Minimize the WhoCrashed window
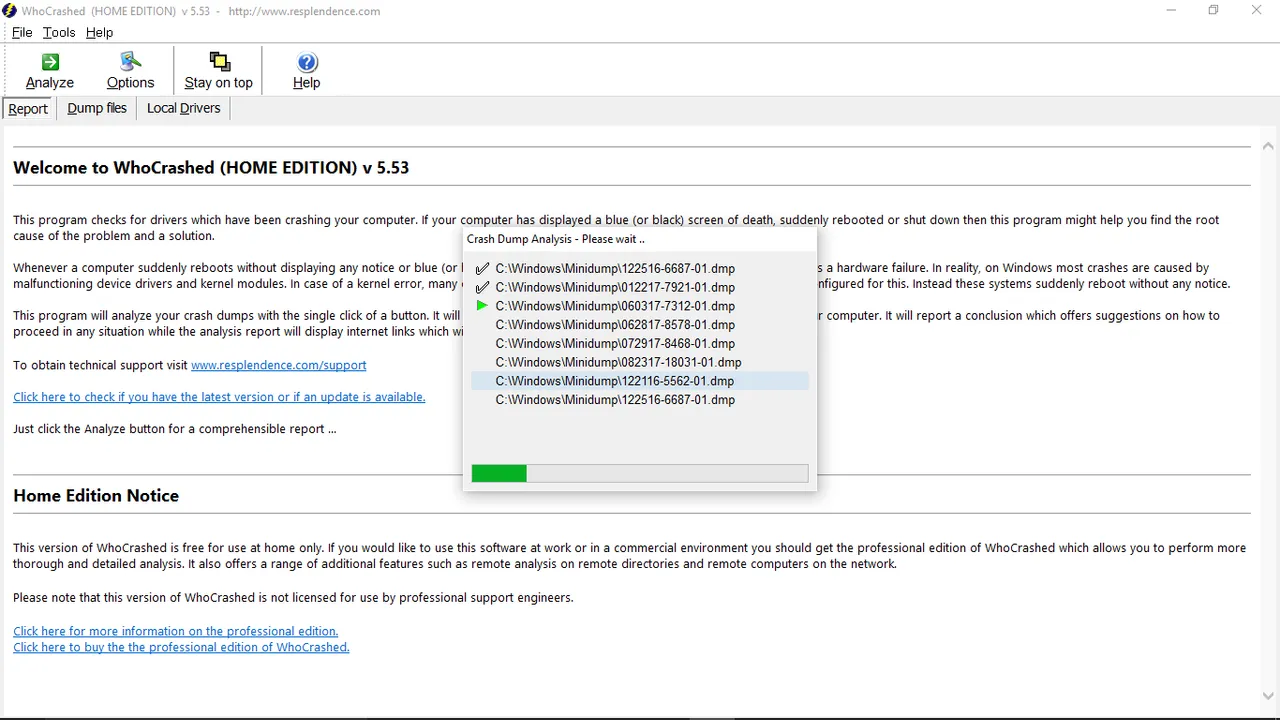Screen dimensions: 1280x720 (x=1170, y=11)
